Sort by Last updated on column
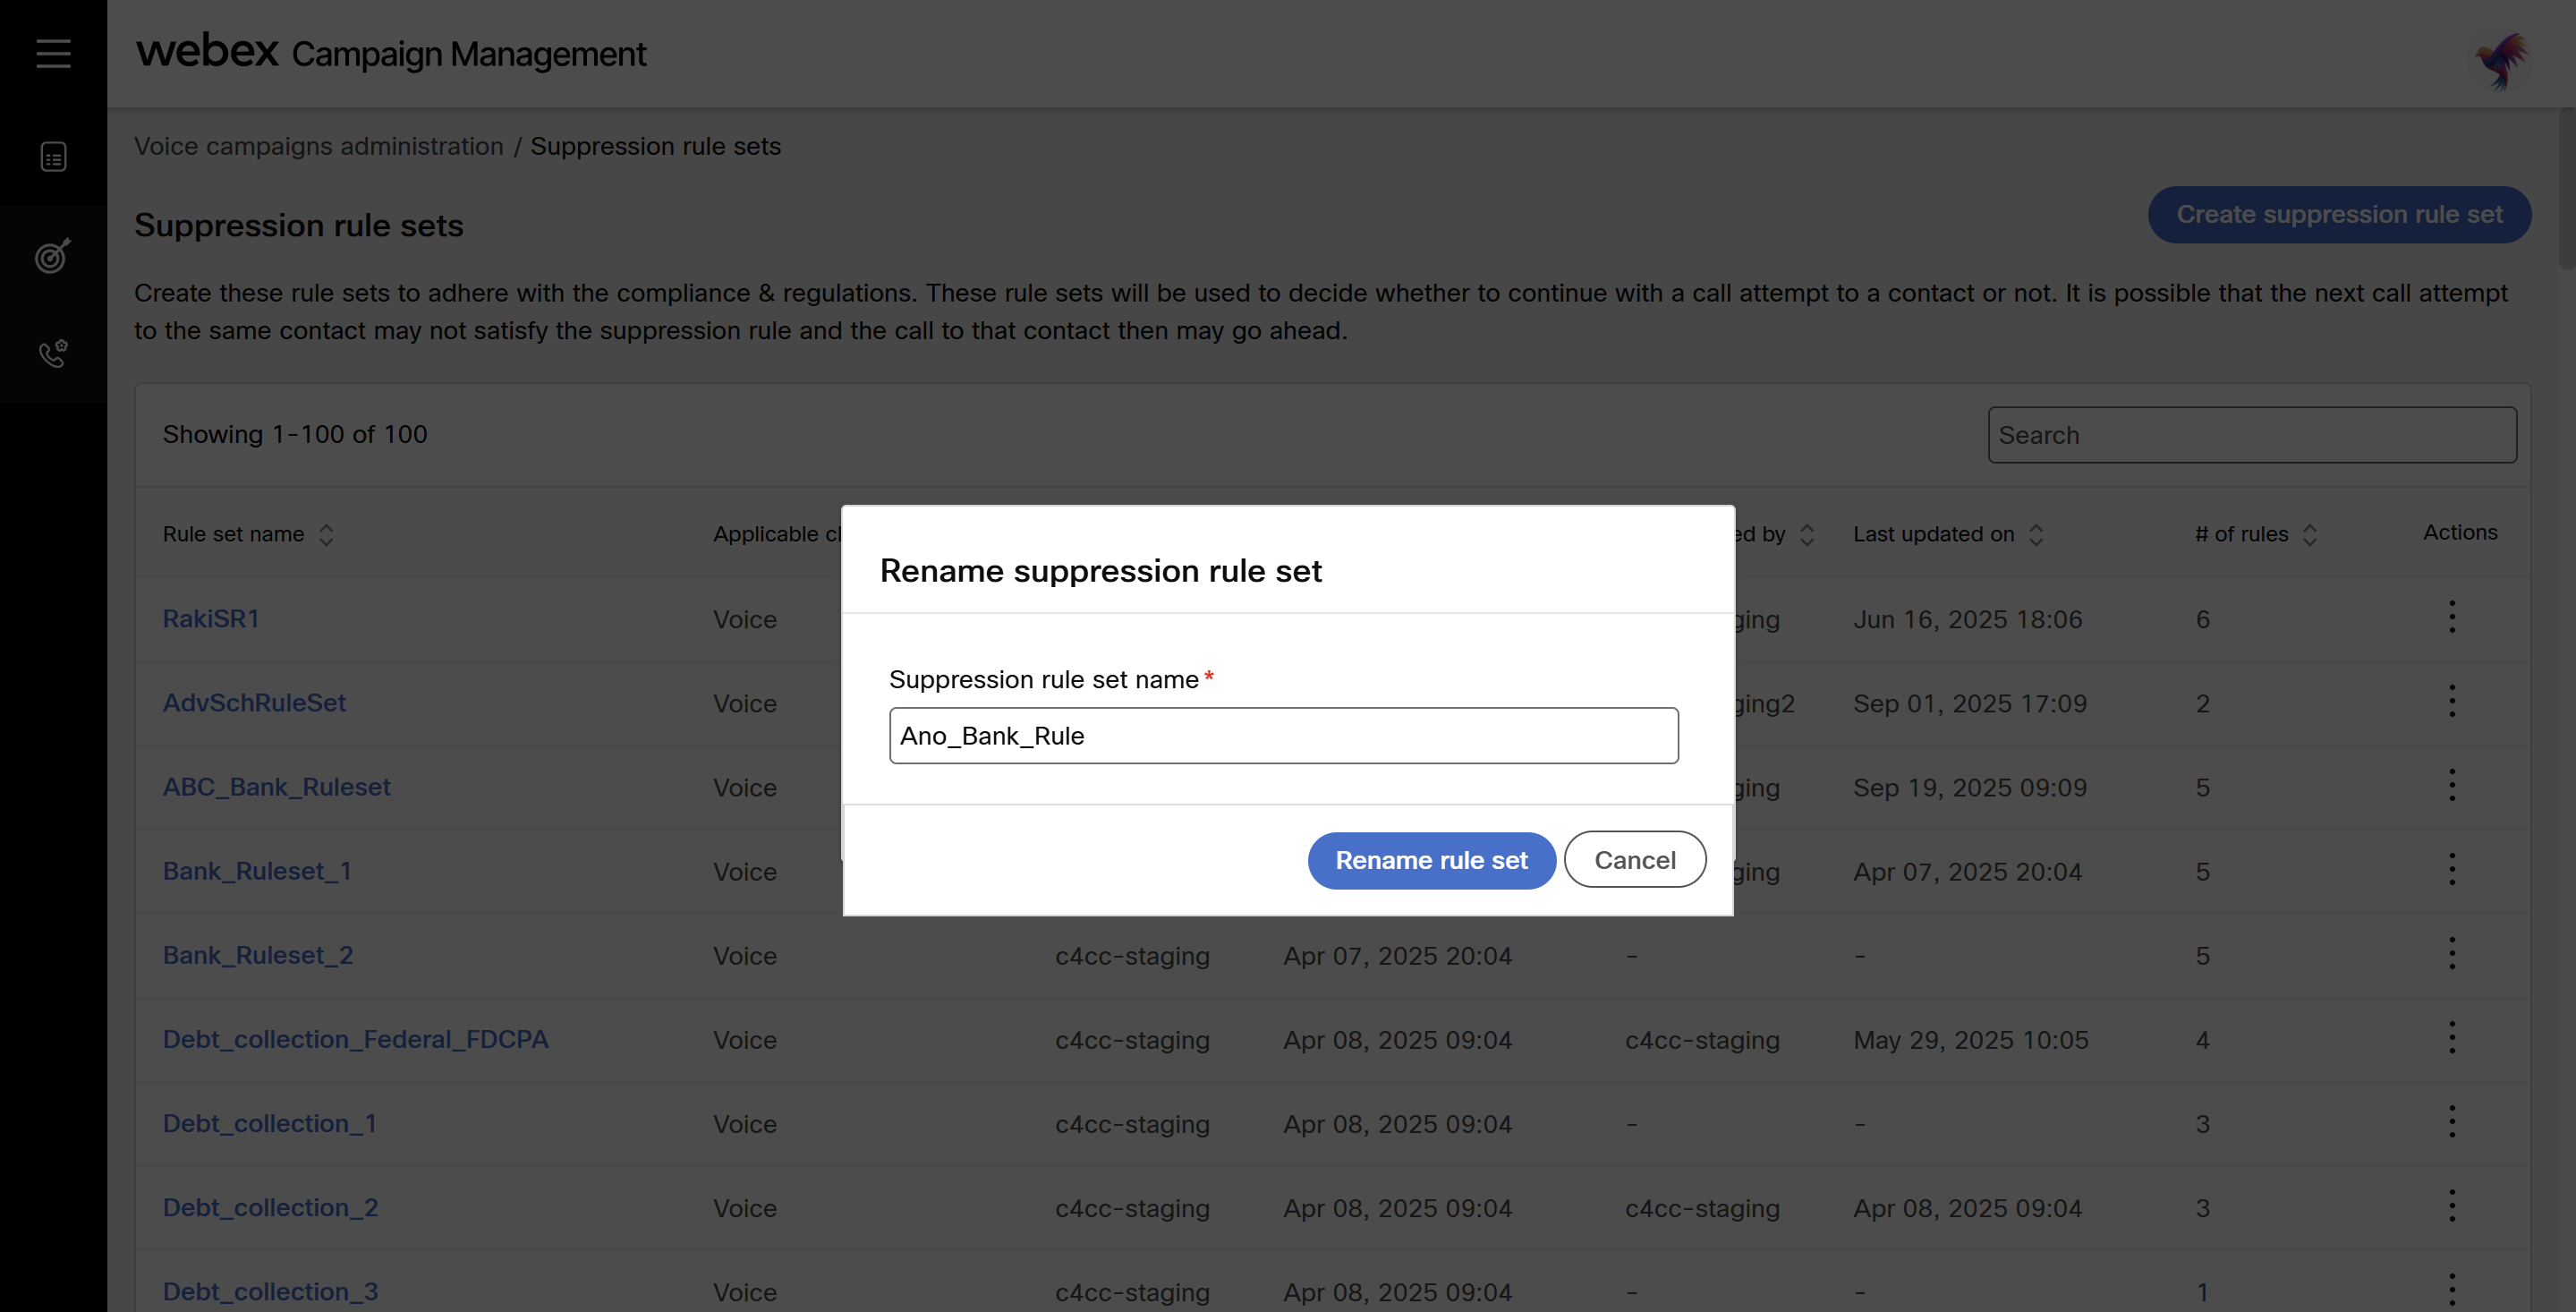 point(2036,535)
